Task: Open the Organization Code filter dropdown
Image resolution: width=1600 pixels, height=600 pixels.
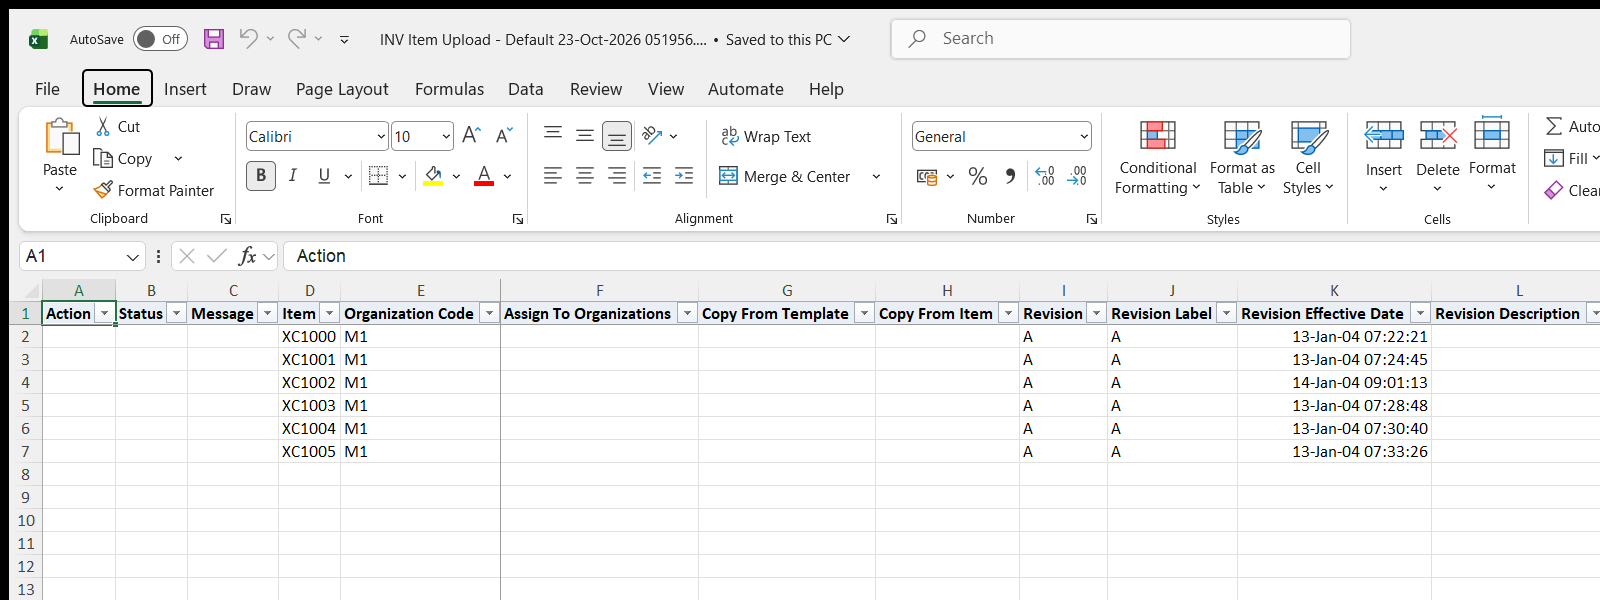Action: pos(489,314)
